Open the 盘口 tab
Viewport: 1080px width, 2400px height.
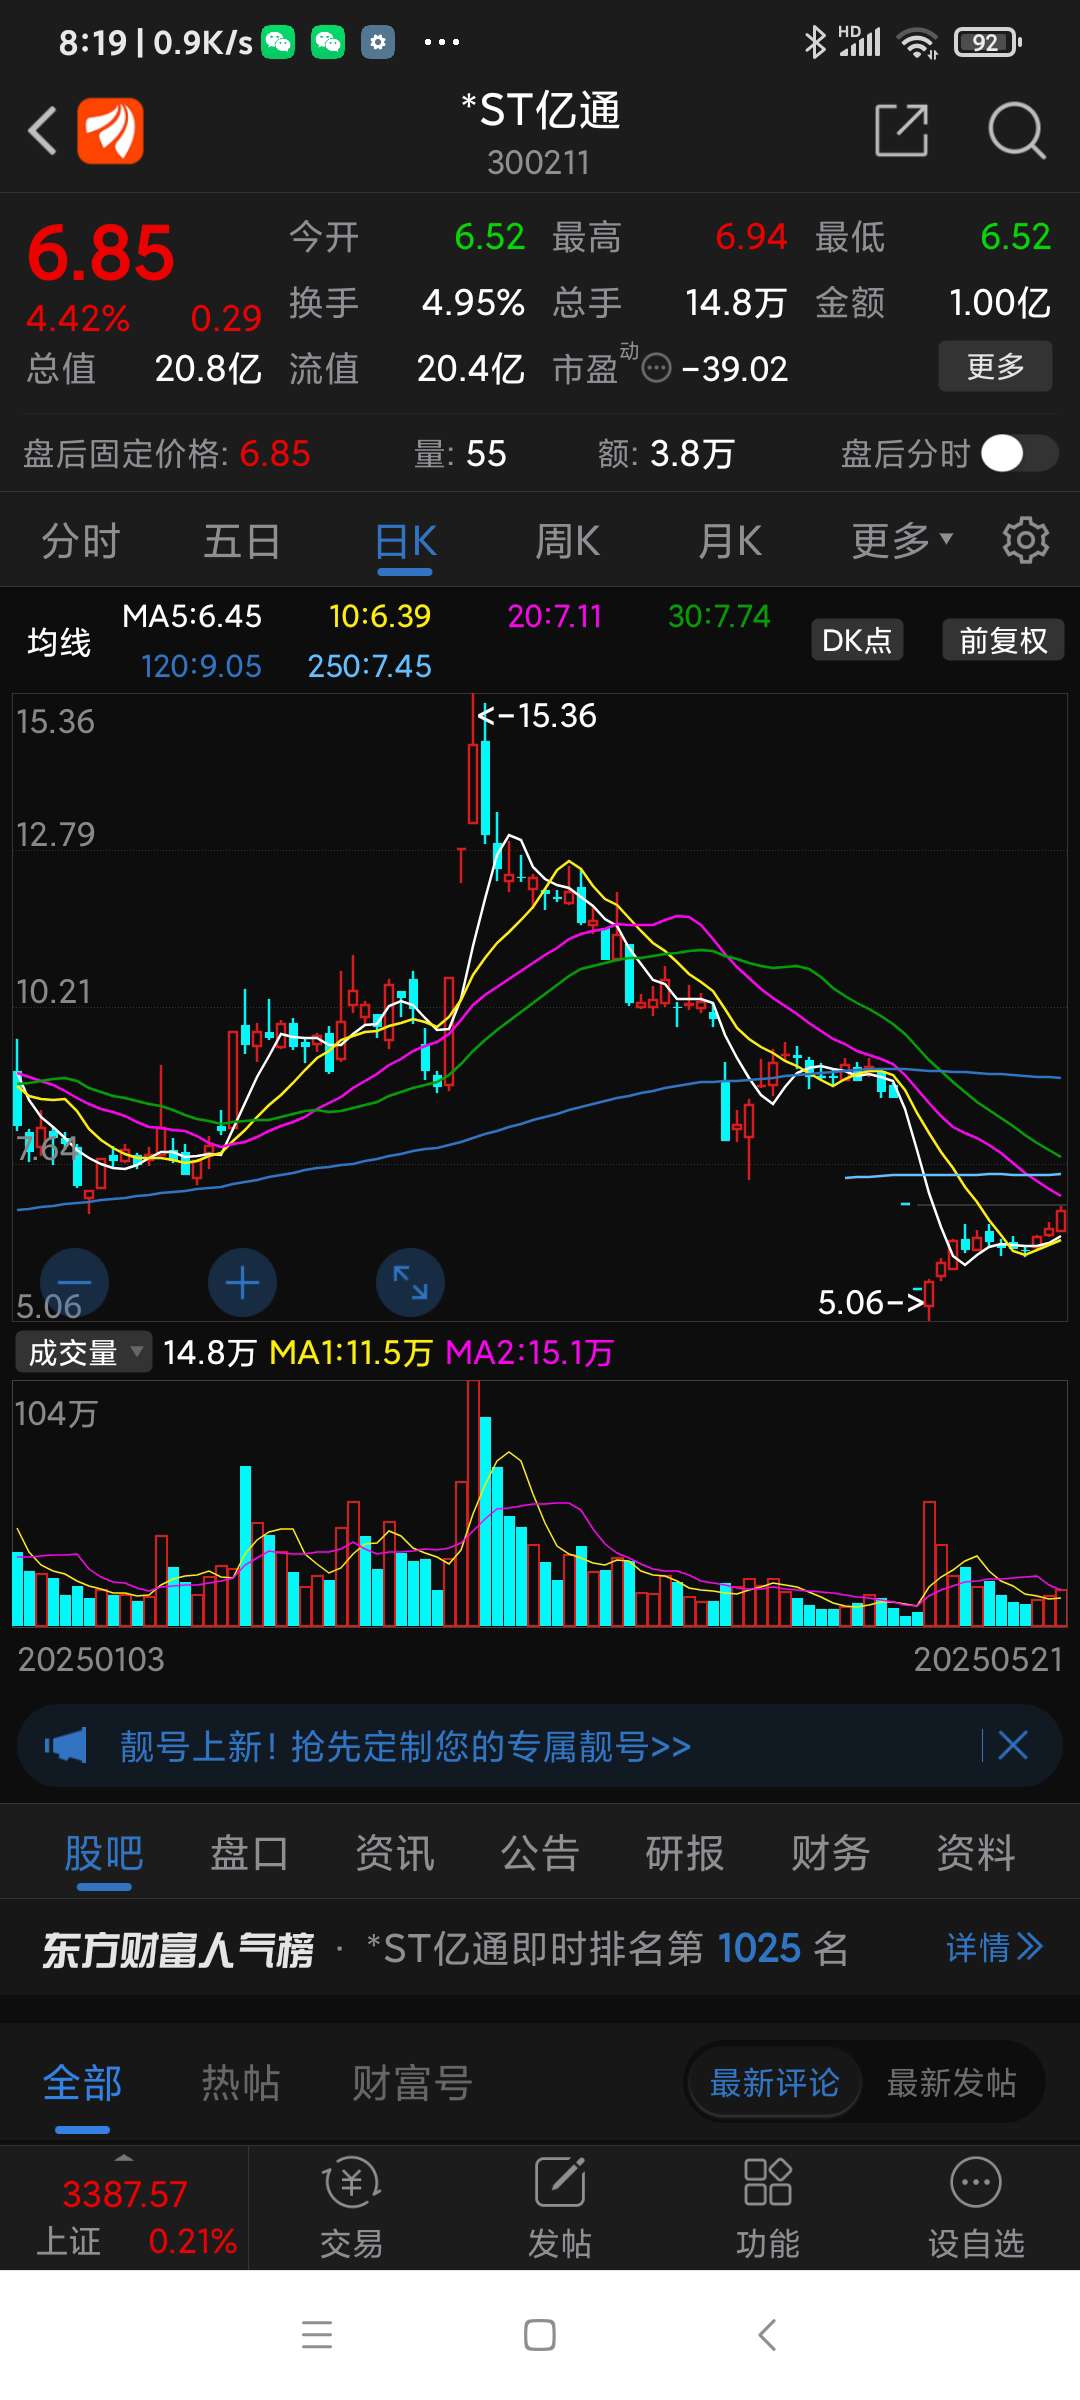click(249, 1853)
